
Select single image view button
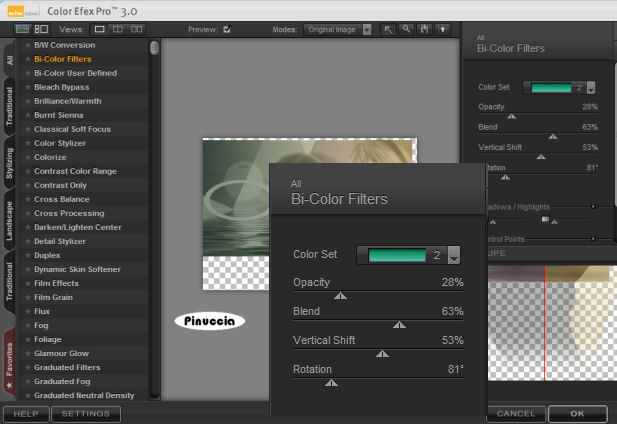[100, 29]
